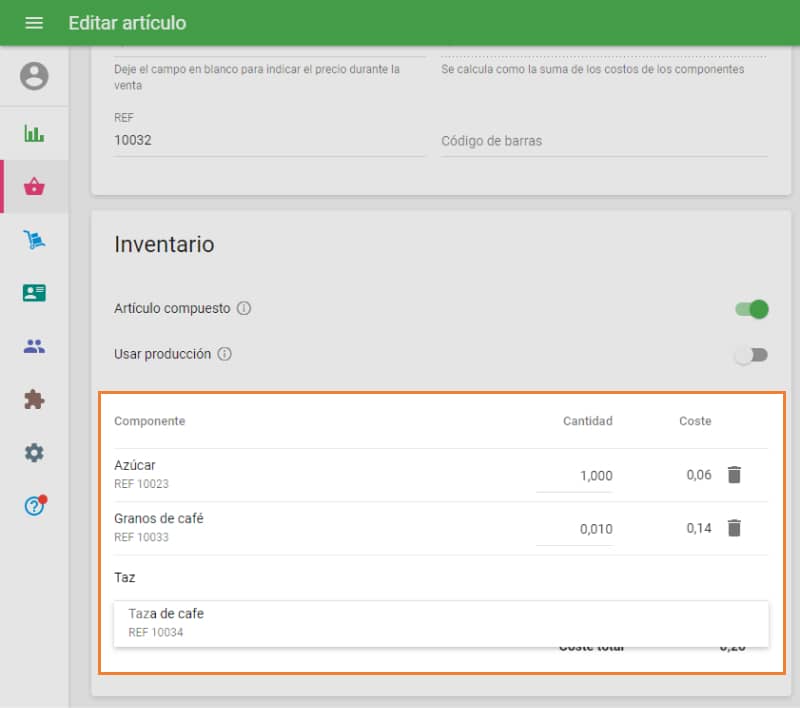This screenshot has height=708, width=800.
Task: Delete the Azúcar component with the trash icon
Action: pyautogui.click(x=735, y=475)
